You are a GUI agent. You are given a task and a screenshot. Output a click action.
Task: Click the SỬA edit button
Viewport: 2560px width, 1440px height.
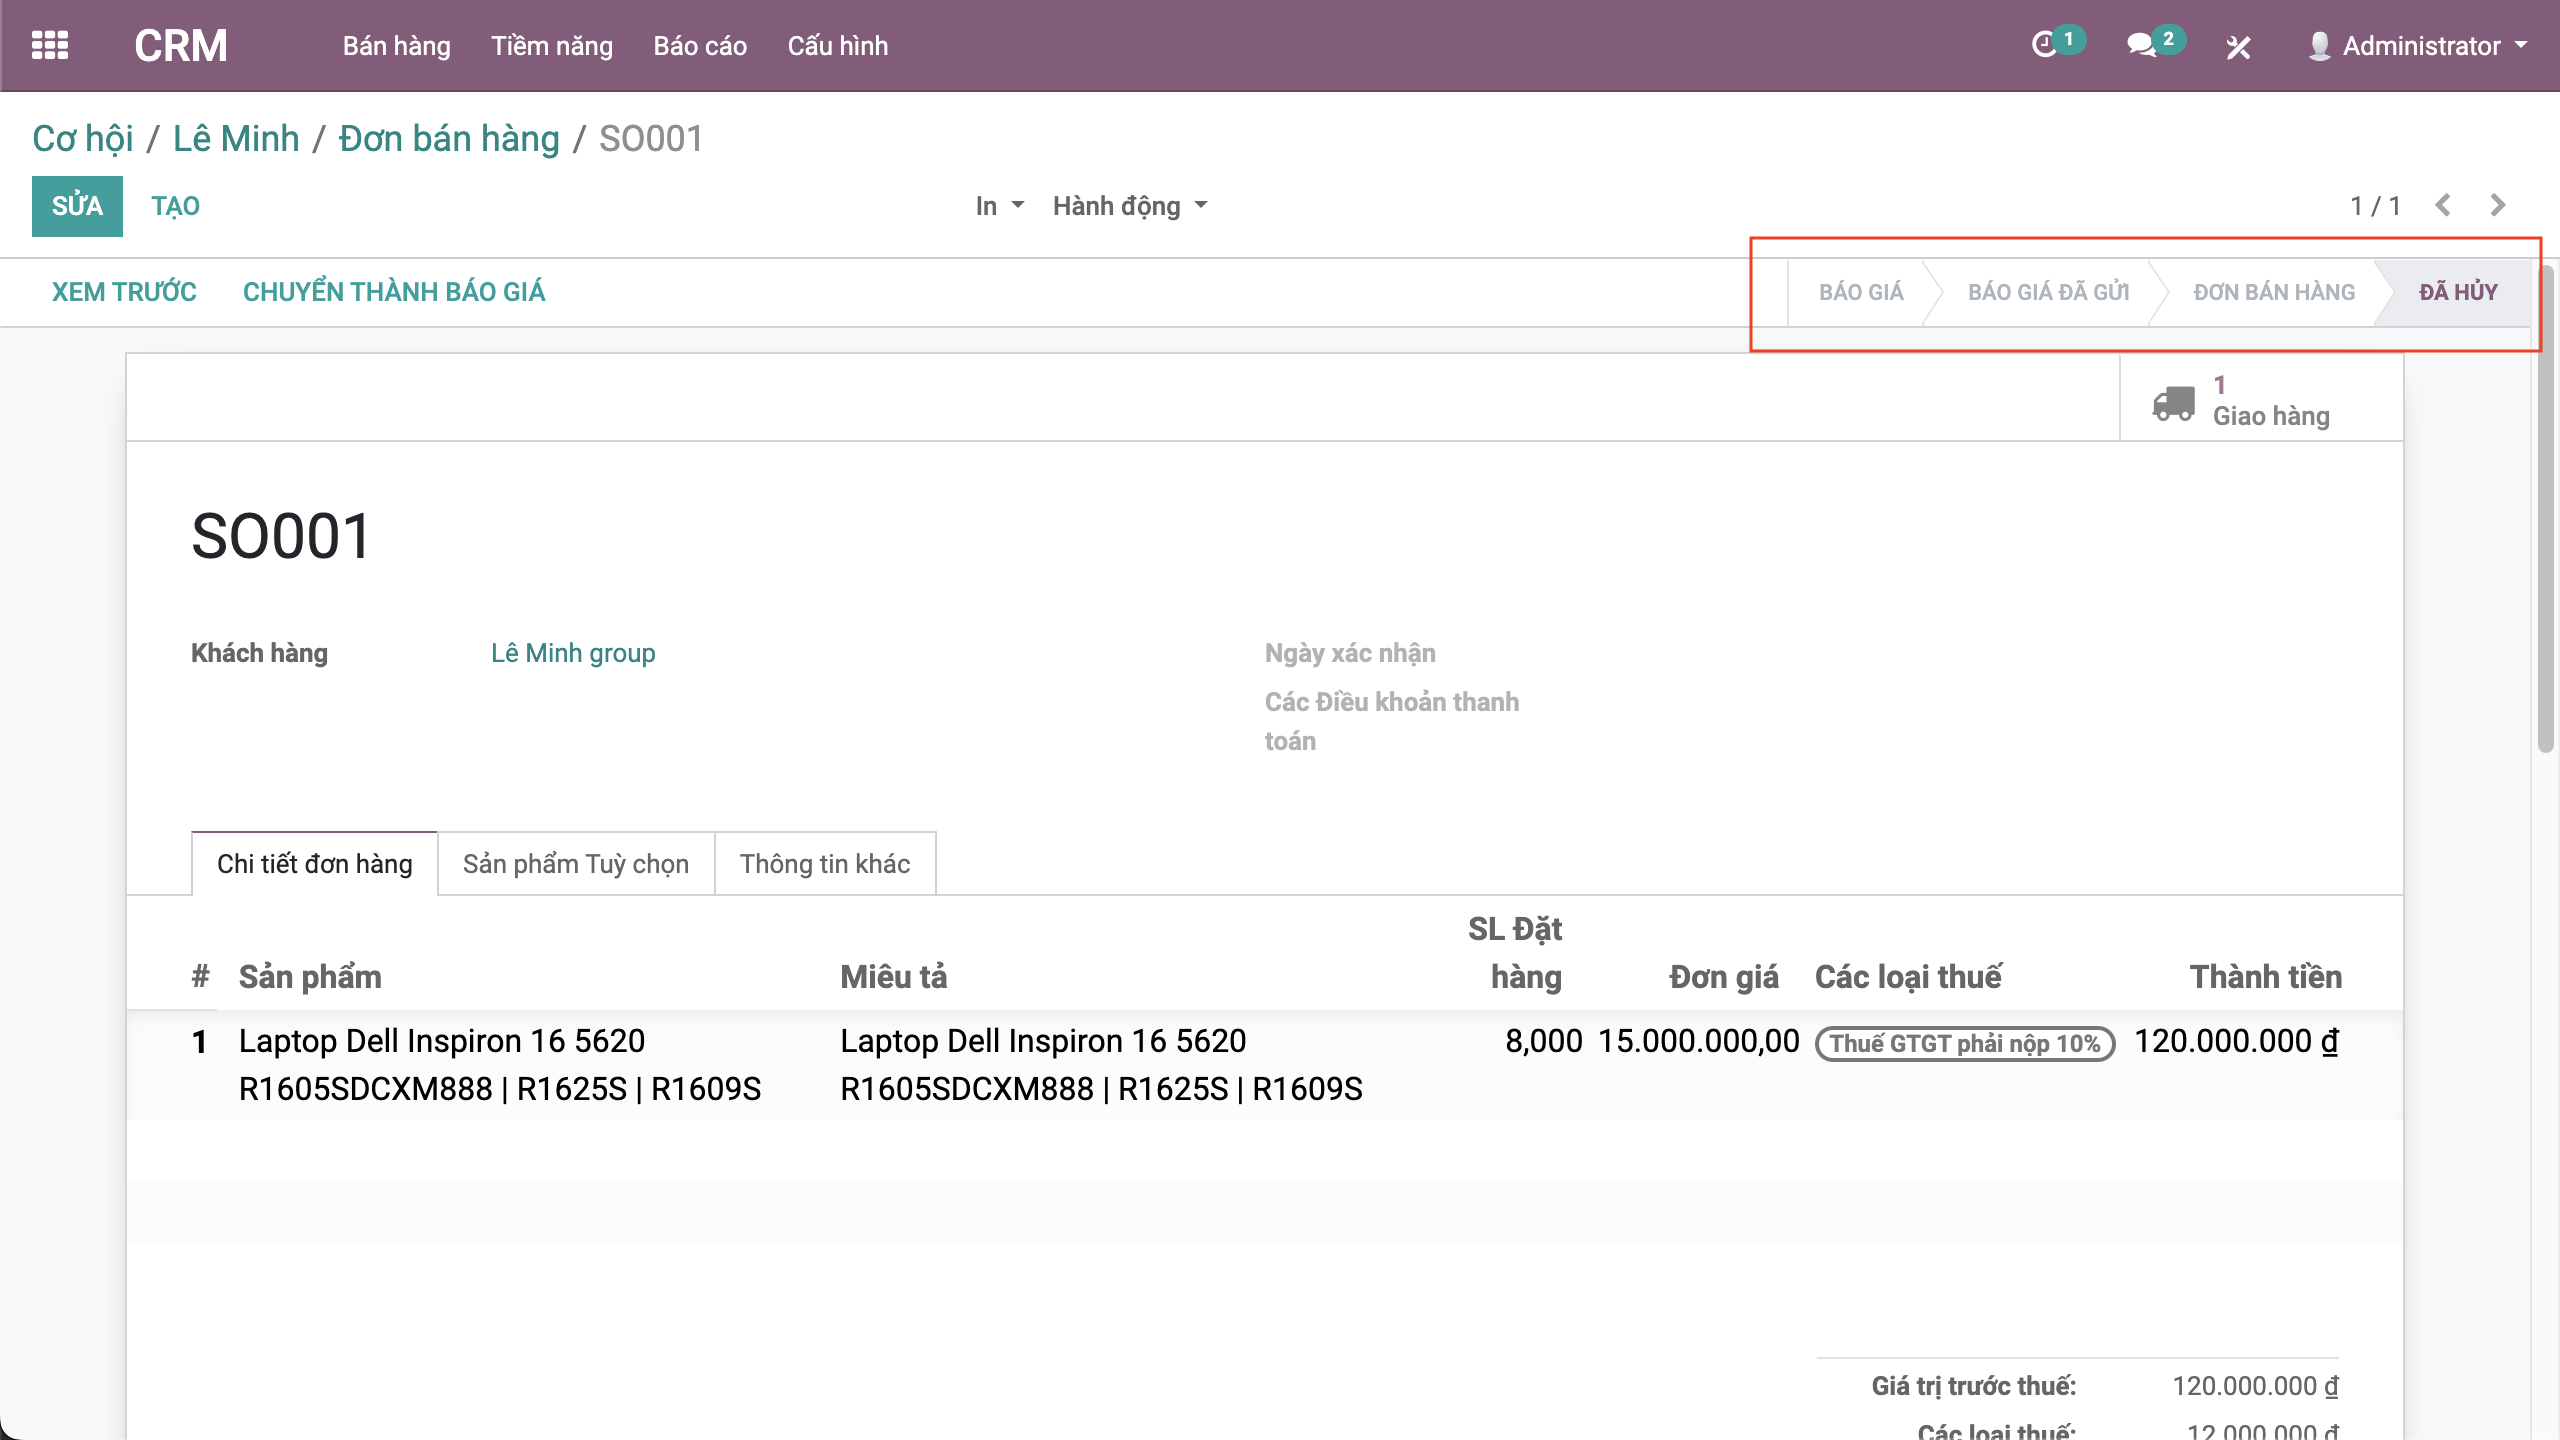(x=77, y=206)
